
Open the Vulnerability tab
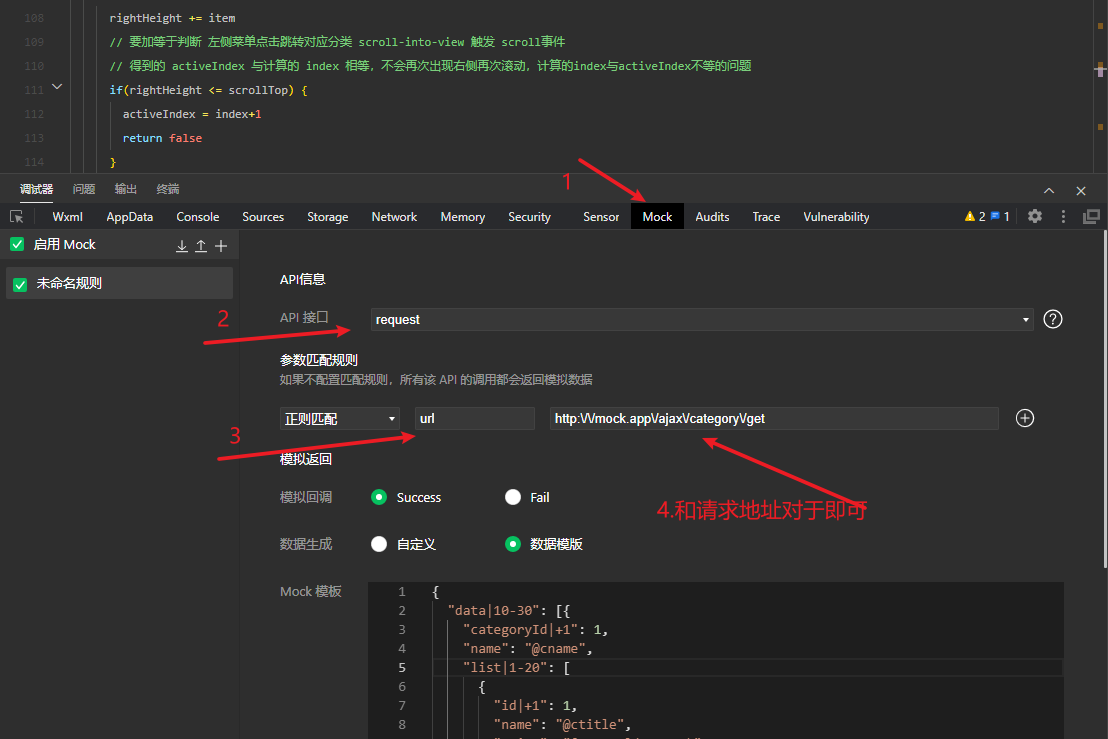click(x=836, y=217)
